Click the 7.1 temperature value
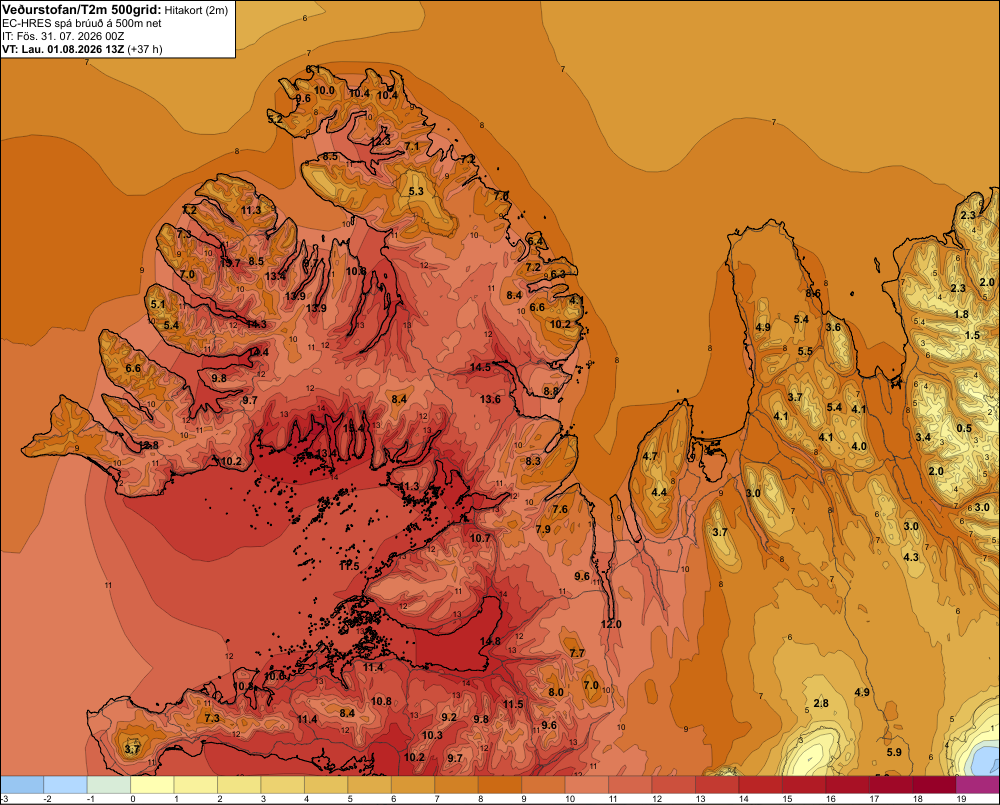The width and height of the screenshot is (1000, 805). coord(412,147)
